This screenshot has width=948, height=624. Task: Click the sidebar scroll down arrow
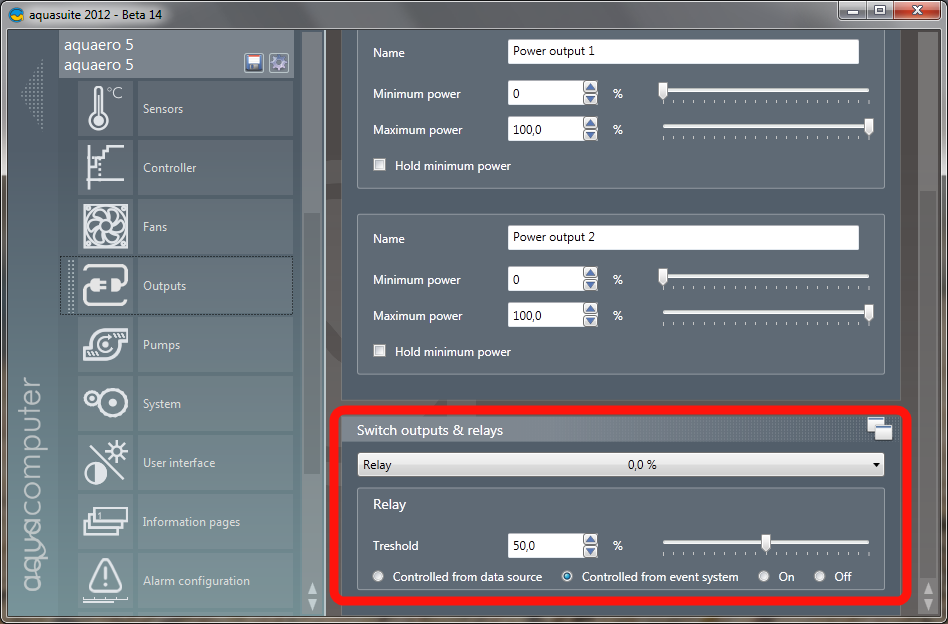312,603
